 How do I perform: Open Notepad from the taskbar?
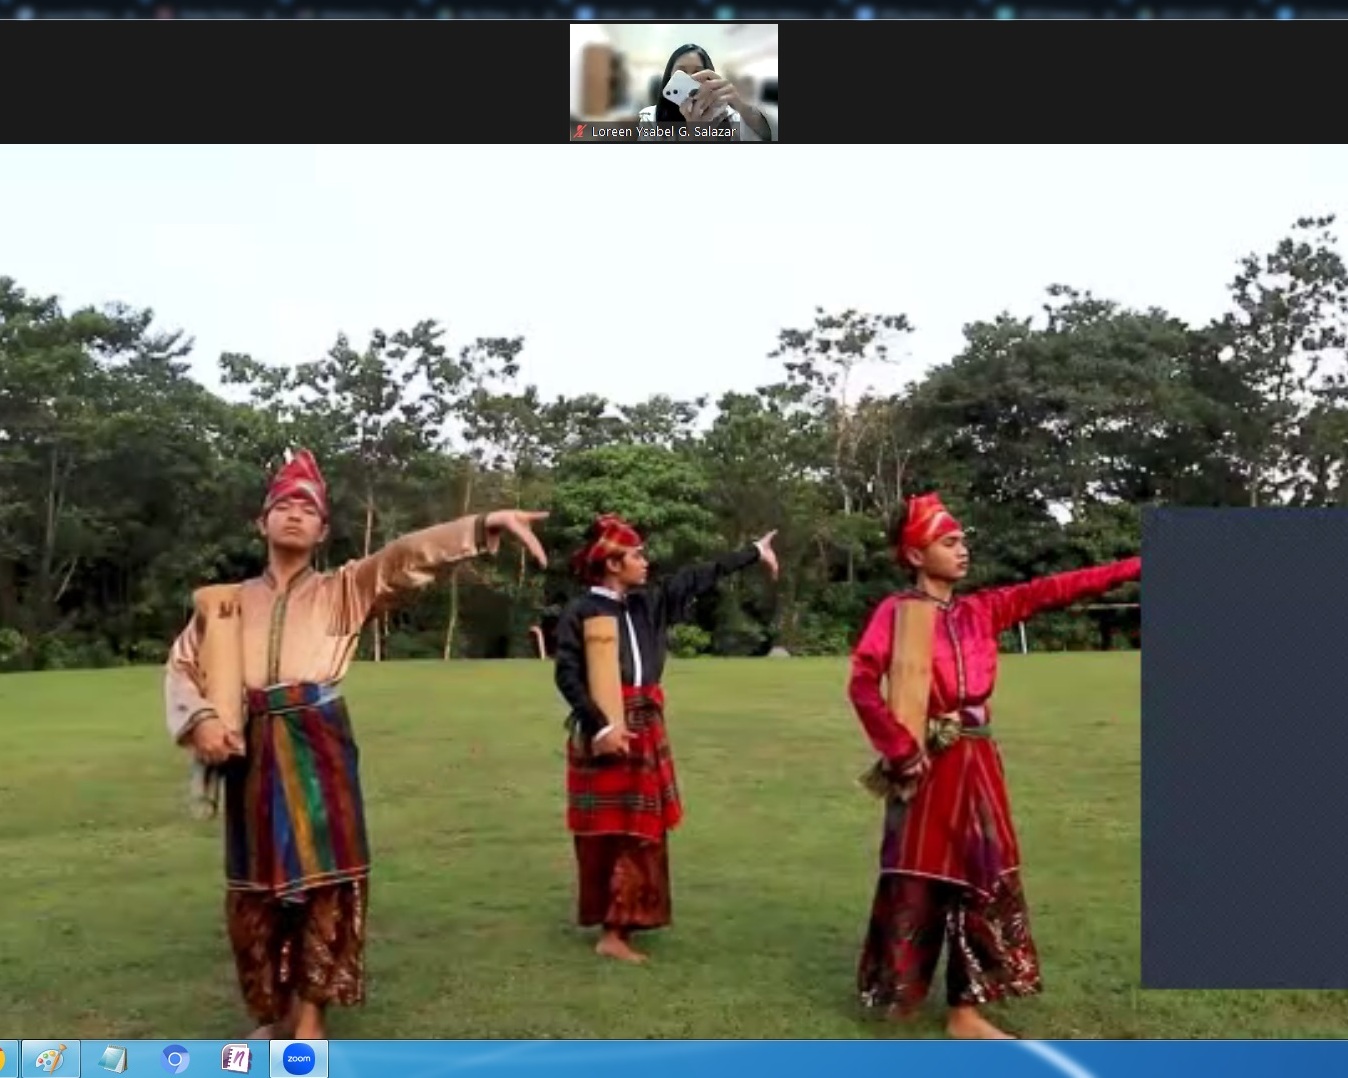coord(113,1059)
